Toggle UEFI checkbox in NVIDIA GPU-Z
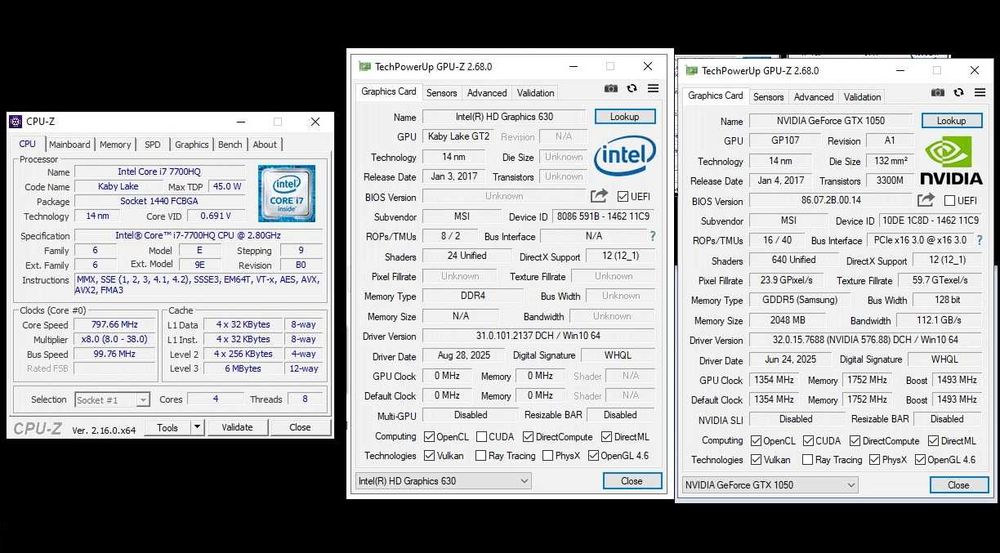1000x553 pixels. coord(950,200)
